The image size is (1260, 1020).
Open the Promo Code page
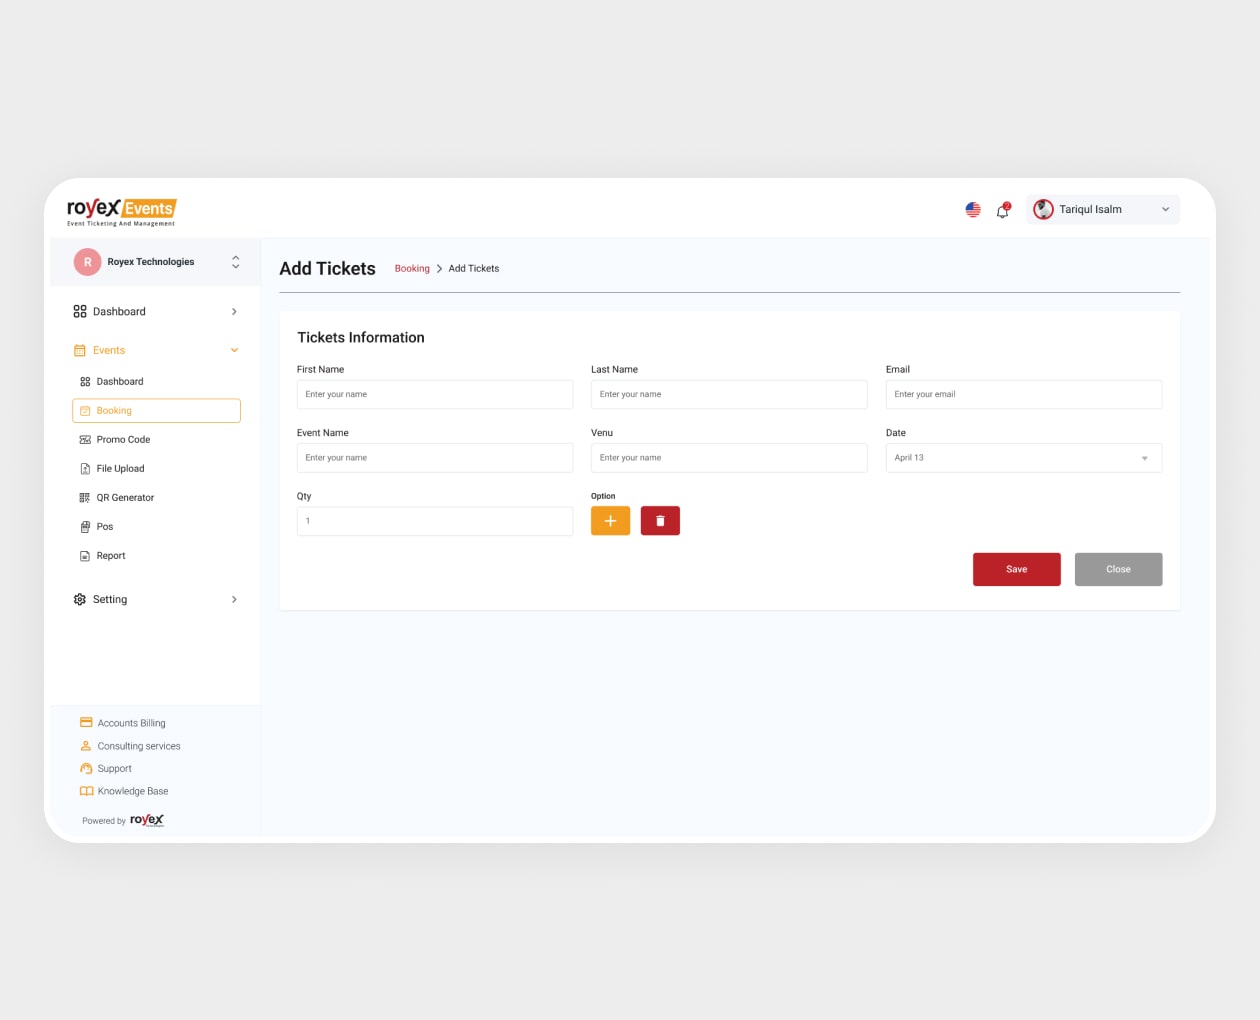click(123, 440)
